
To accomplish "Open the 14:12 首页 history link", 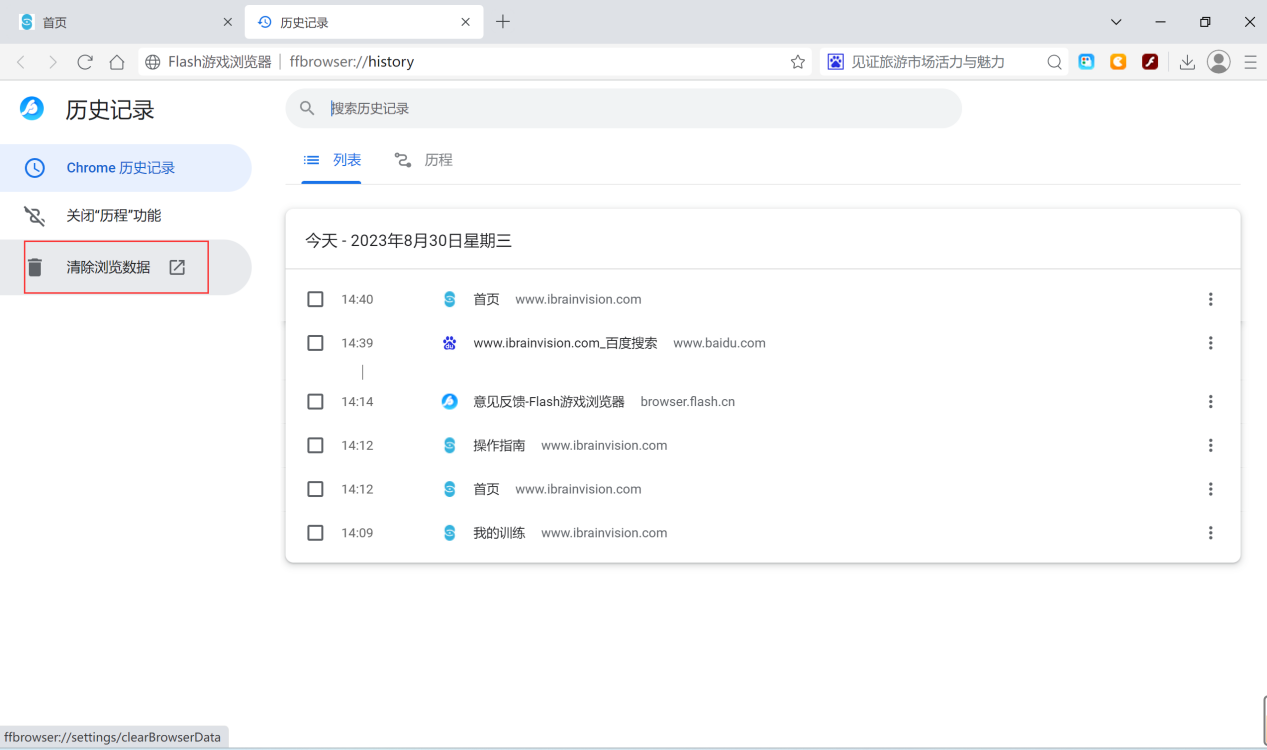I will (486, 489).
